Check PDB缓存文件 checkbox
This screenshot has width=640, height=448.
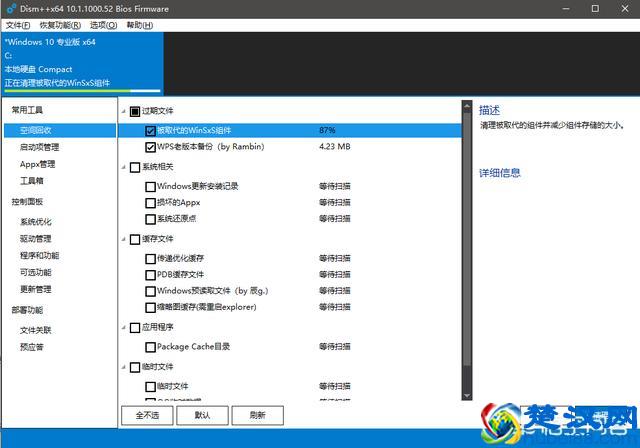point(150,275)
